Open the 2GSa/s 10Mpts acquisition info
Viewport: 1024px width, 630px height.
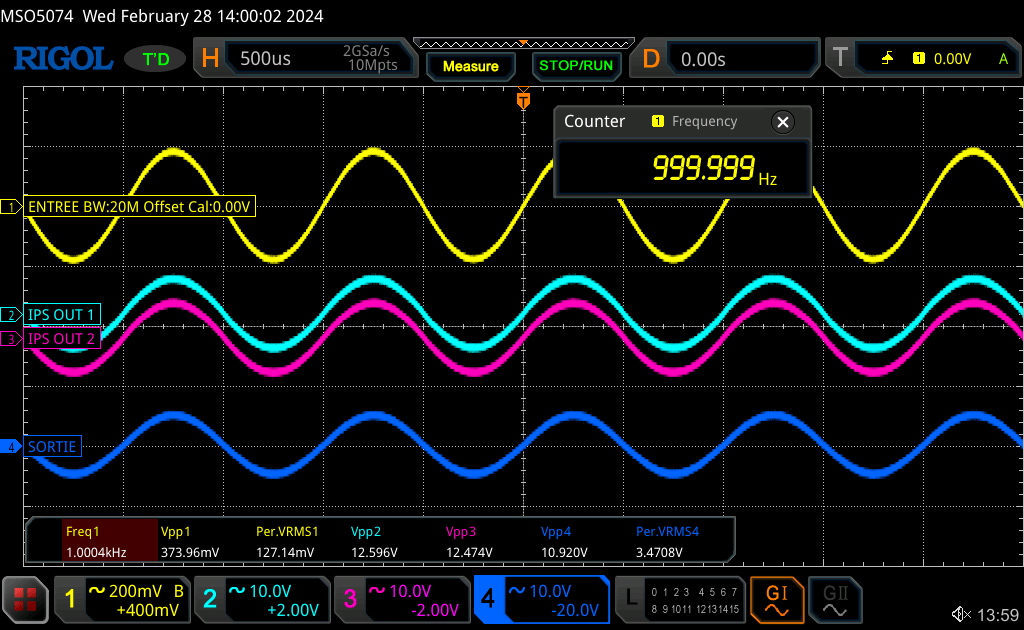coord(372,58)
